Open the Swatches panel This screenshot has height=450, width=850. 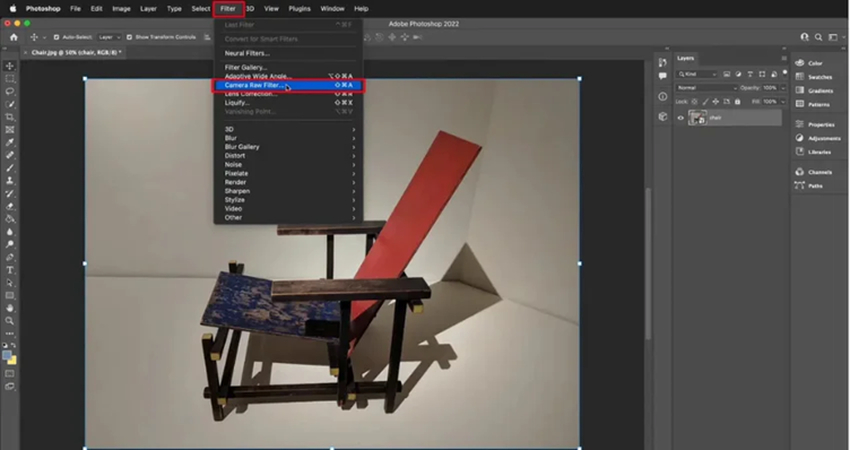(x=814, y=77)
